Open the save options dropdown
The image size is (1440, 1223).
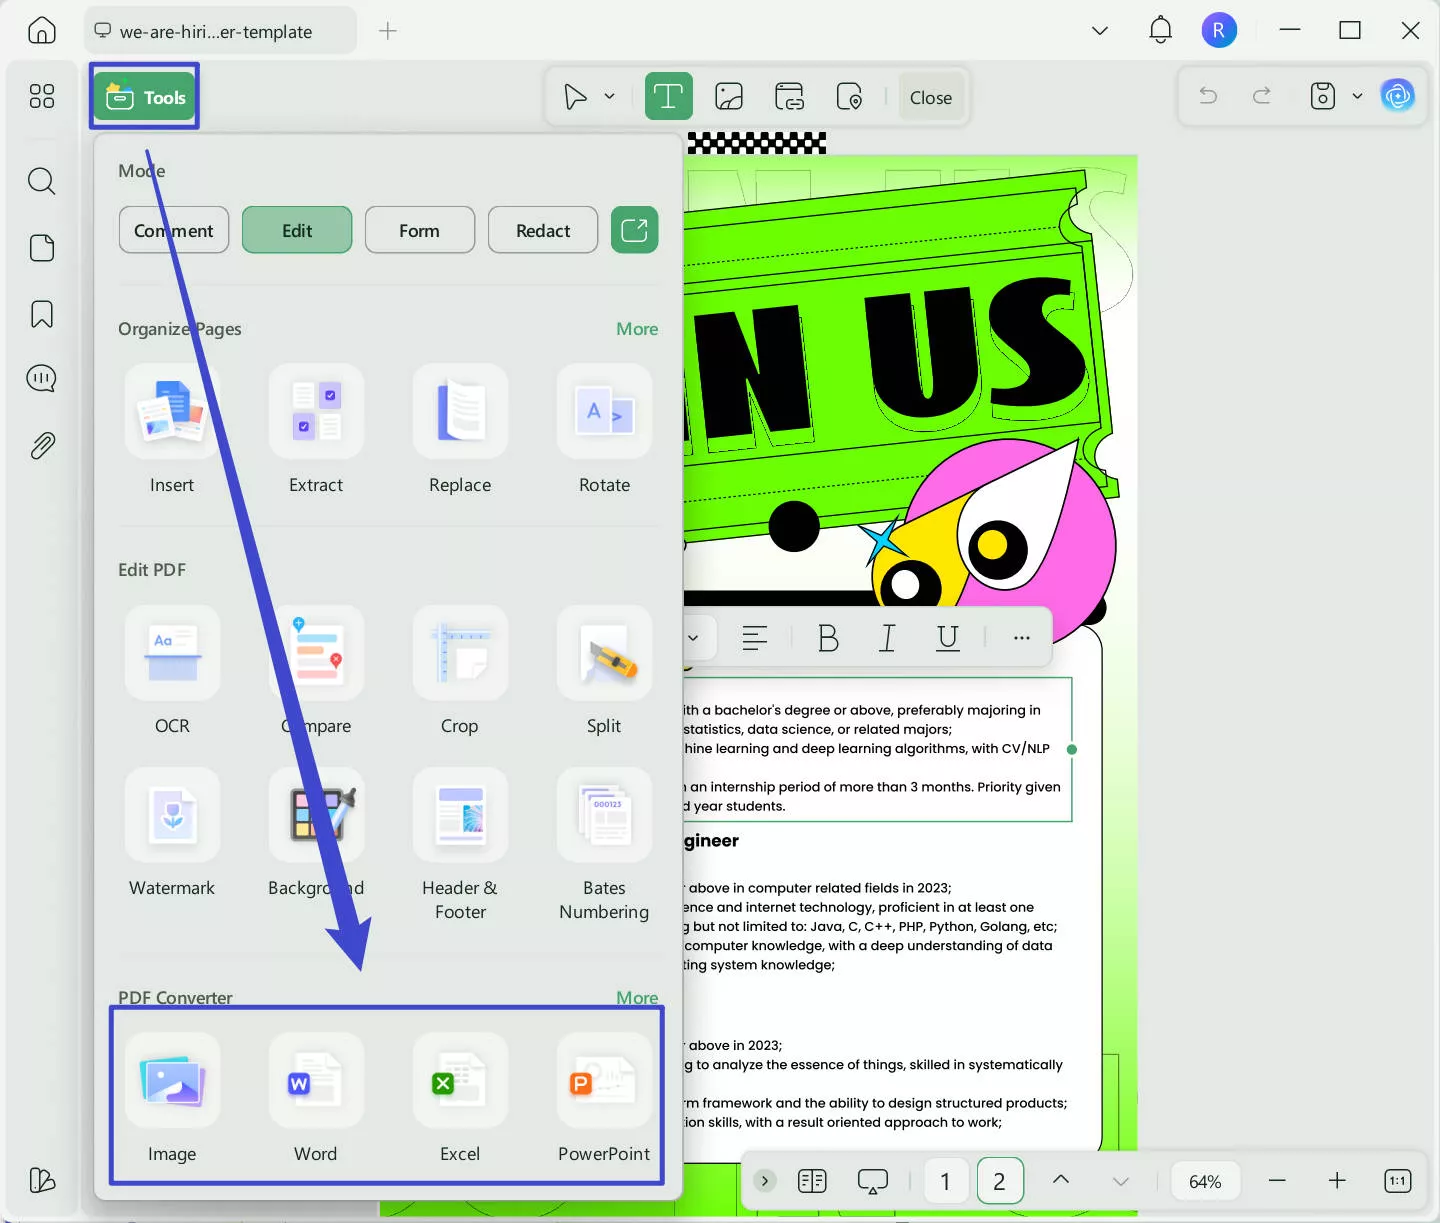1357,96
